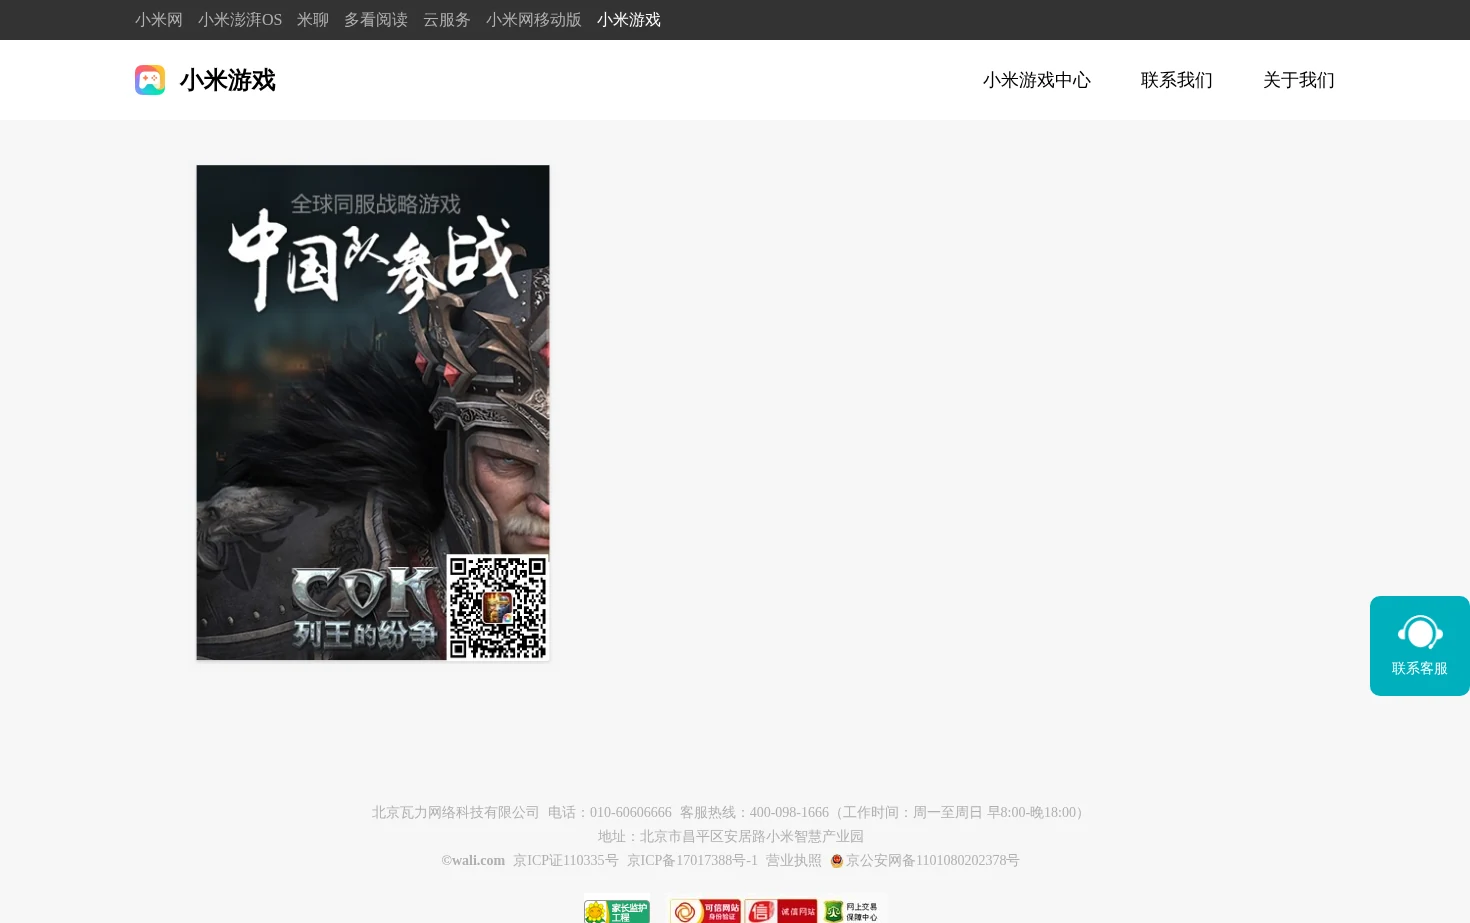Open 关于我们 page
Image resolution: width=1470 pixels, height=923 pixels.
coord(1299,80)
